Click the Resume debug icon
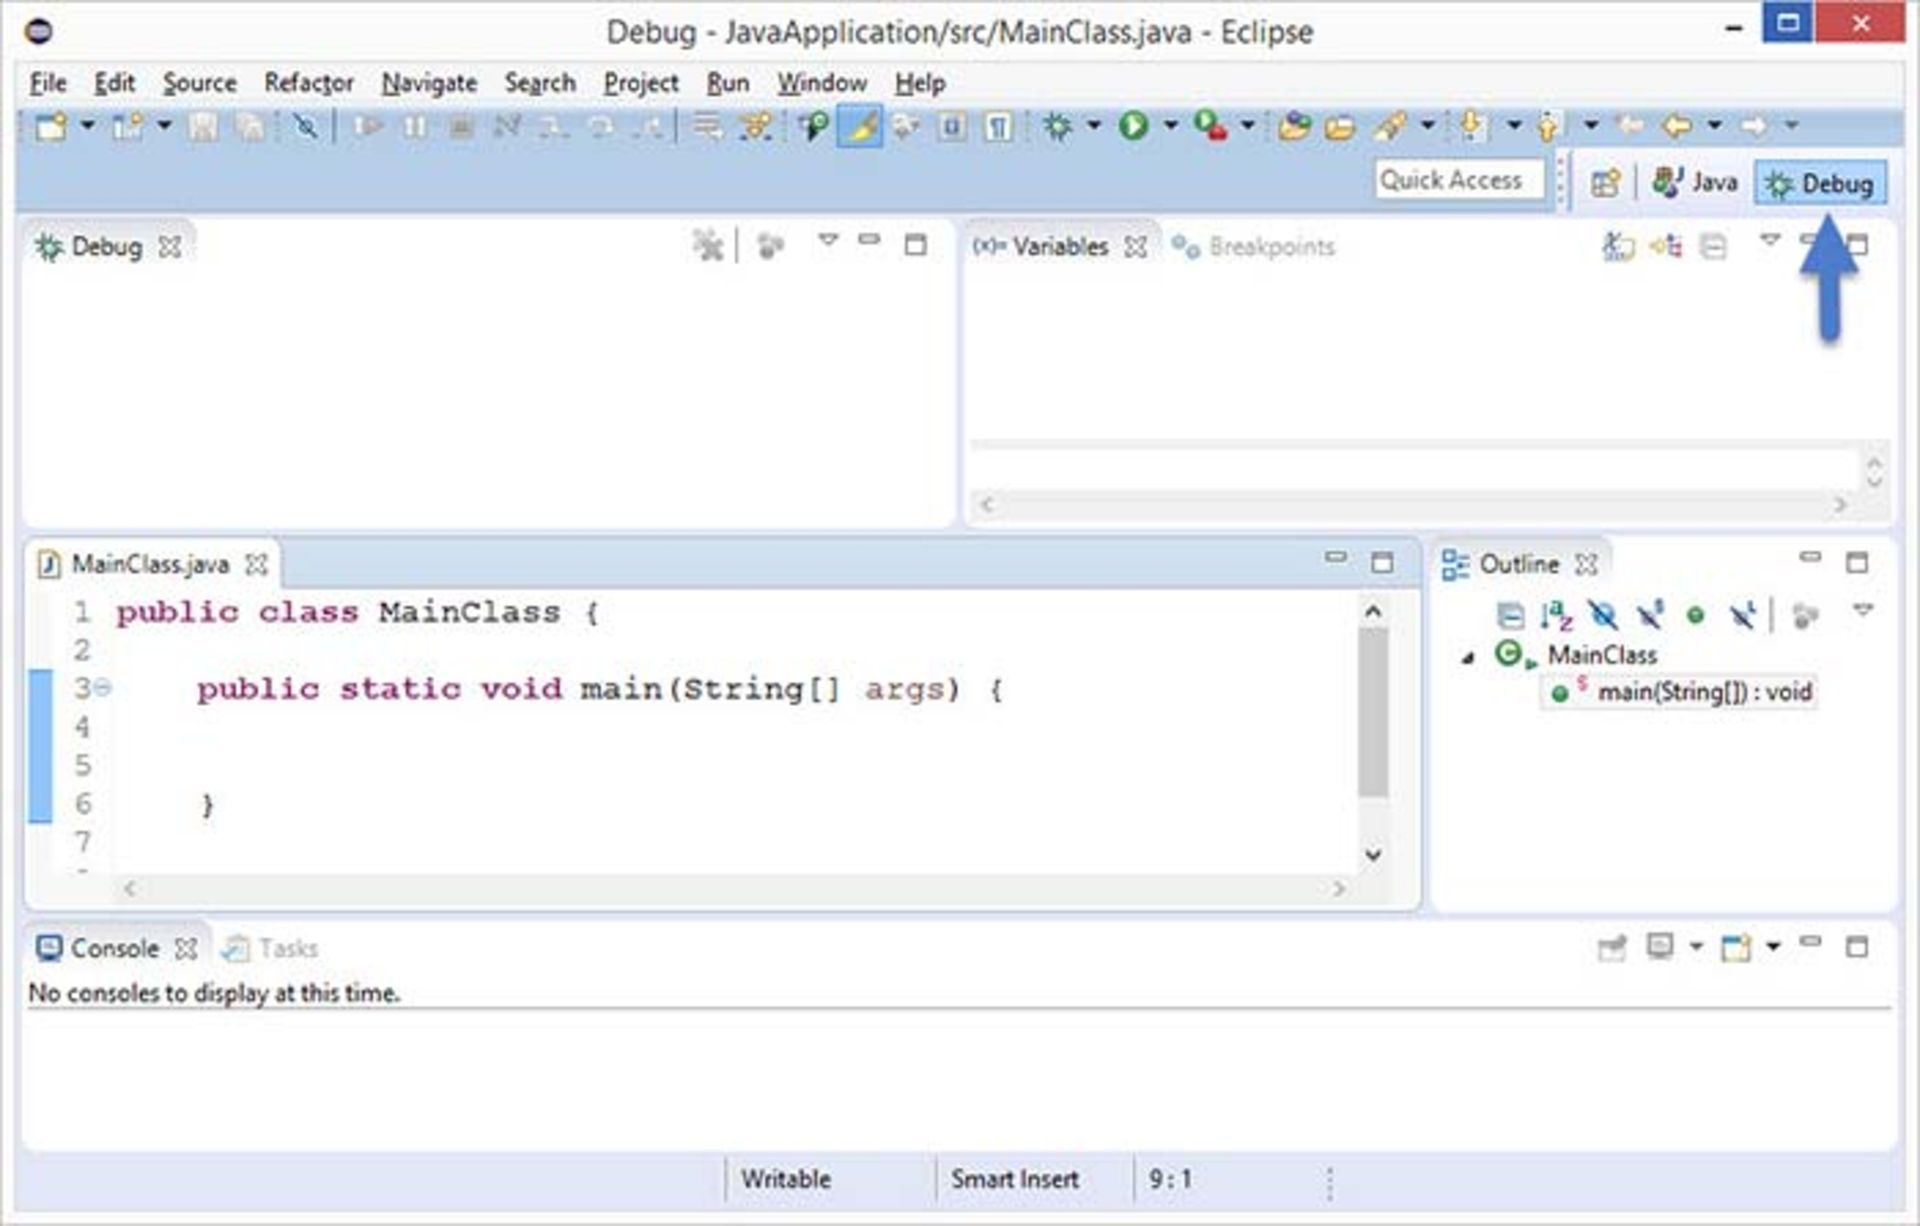Image resolution: width=1920 pixels, height=1226 pixels. click(368, 126)
